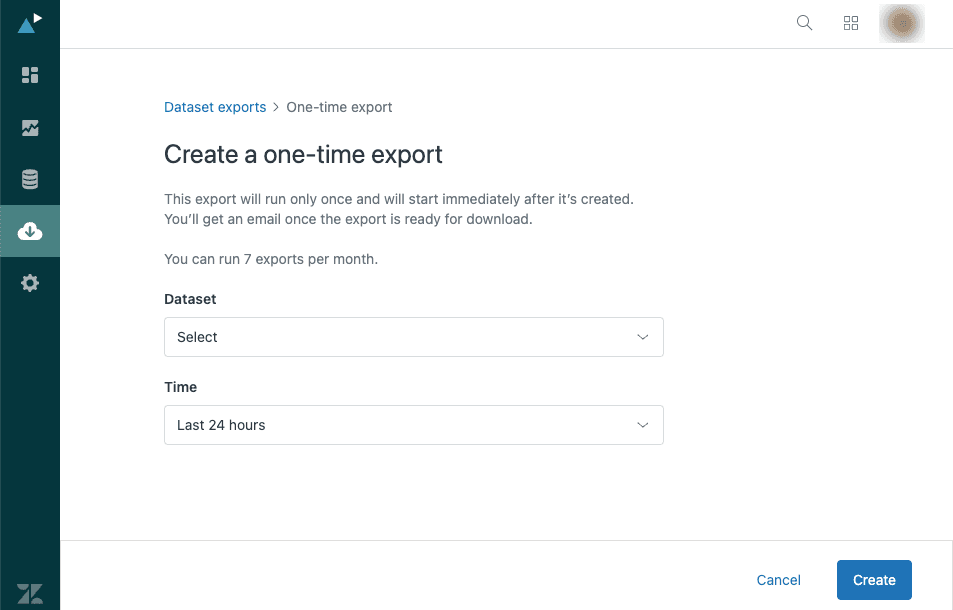Open the dashboards panel in the sidebar
Screen dimensions: 953x610
click(x=30, y=75)
